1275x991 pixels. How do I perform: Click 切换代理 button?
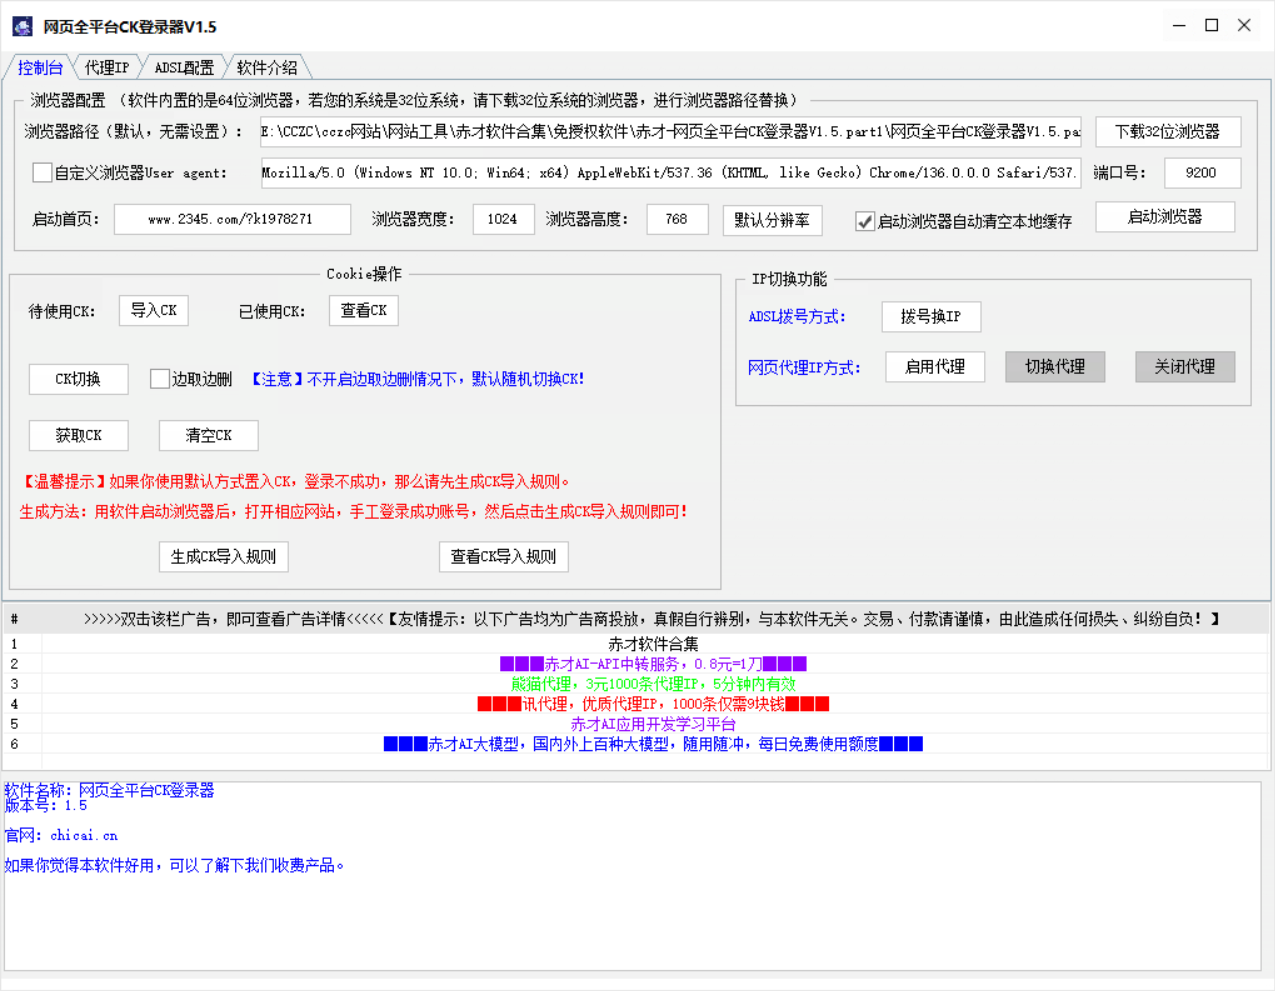point(1055,367)
